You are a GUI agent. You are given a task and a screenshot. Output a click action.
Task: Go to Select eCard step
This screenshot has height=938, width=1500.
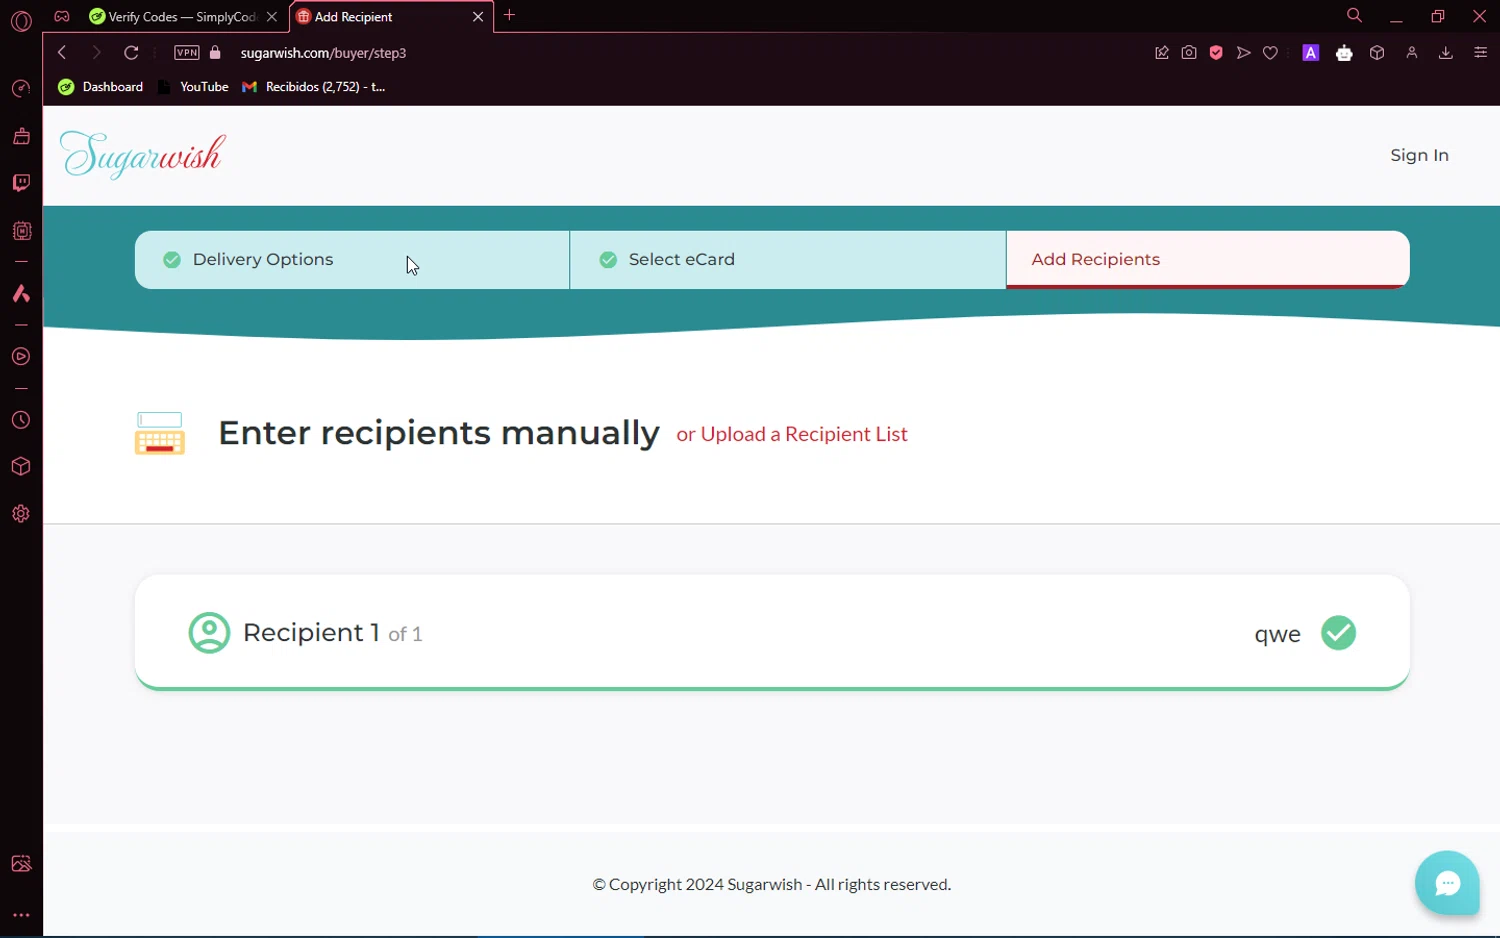(788, 260)
